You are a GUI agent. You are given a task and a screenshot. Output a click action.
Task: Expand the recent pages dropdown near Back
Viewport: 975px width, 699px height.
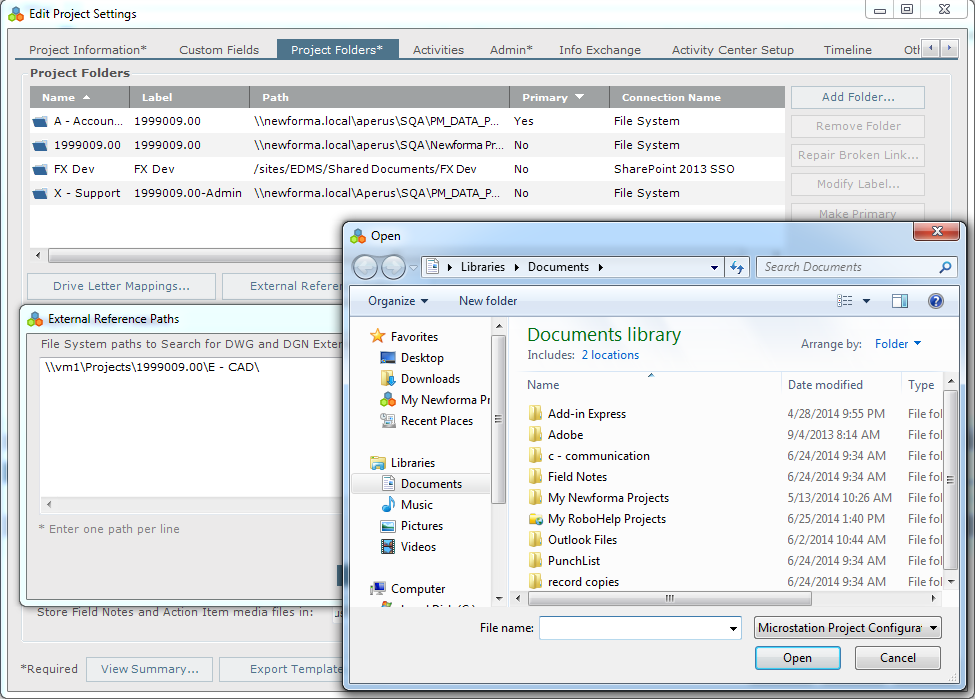414,268
